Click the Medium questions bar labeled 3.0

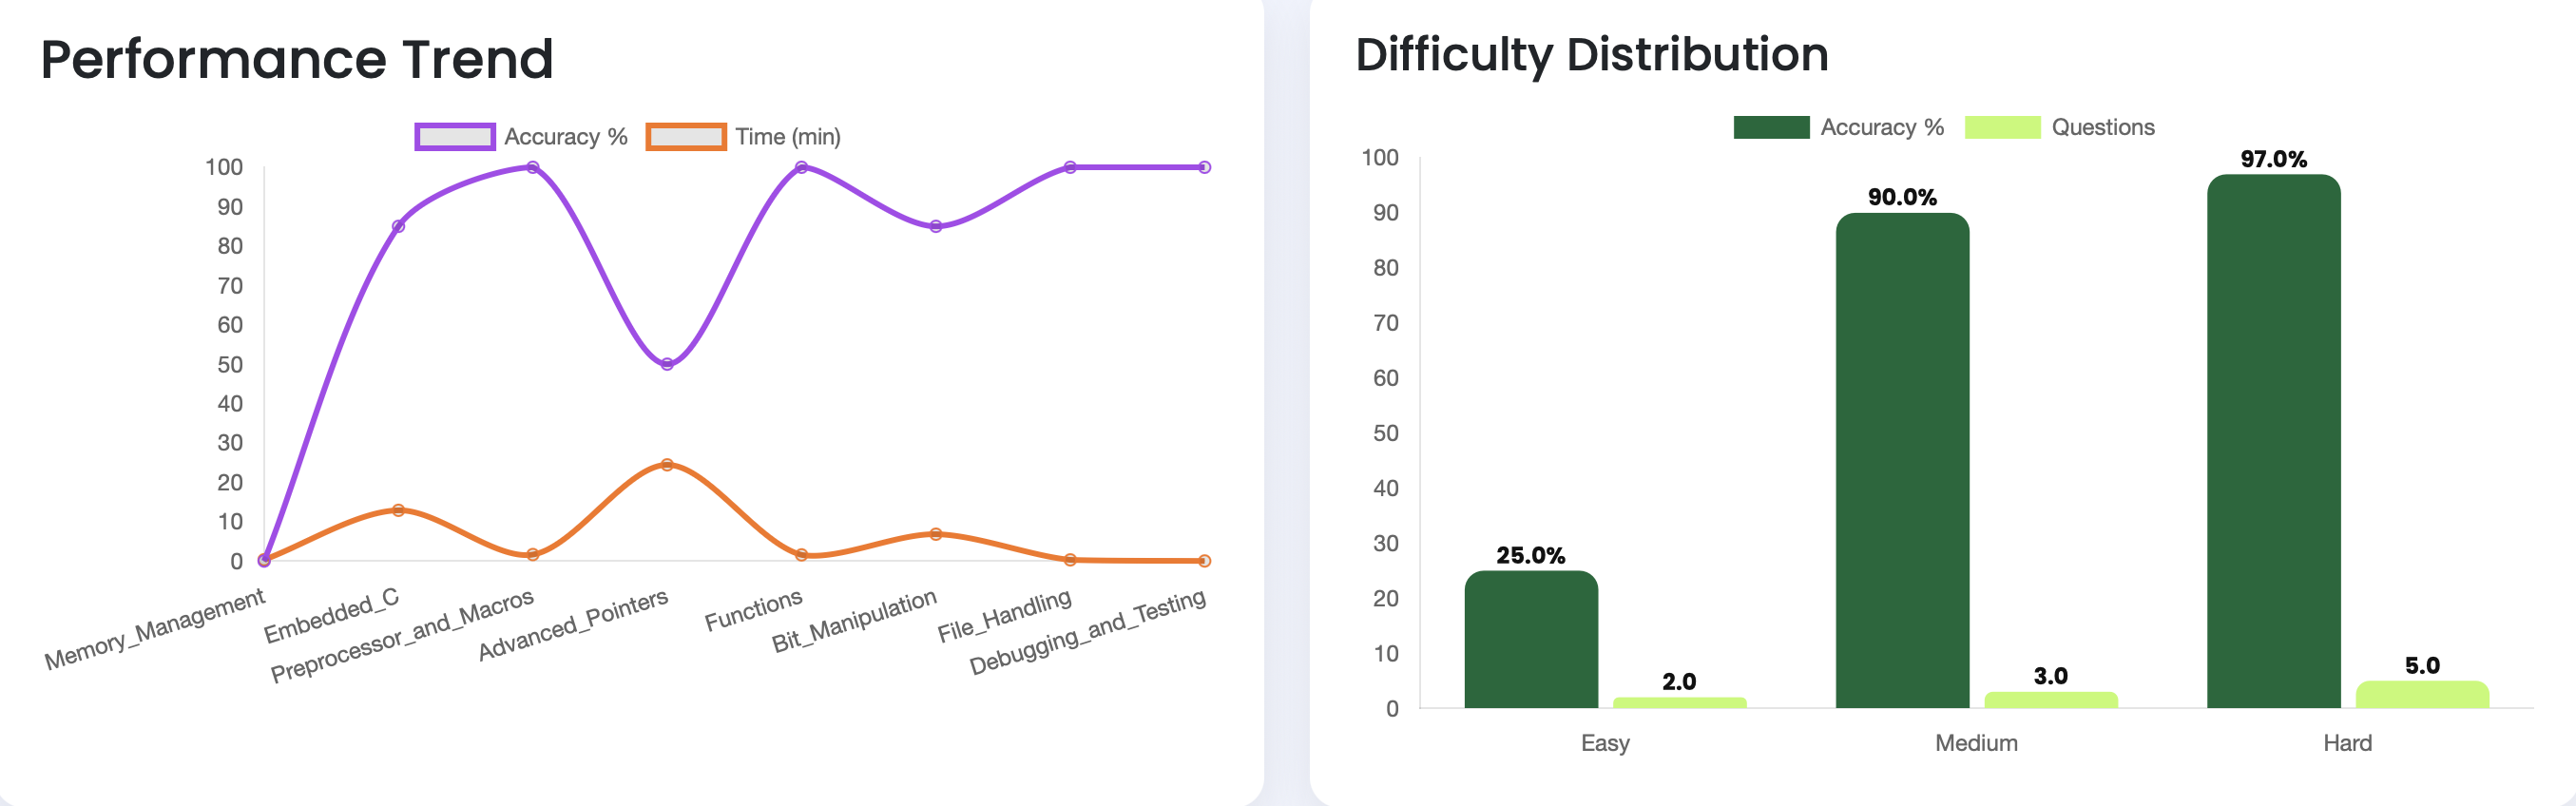pos(2050,700)
